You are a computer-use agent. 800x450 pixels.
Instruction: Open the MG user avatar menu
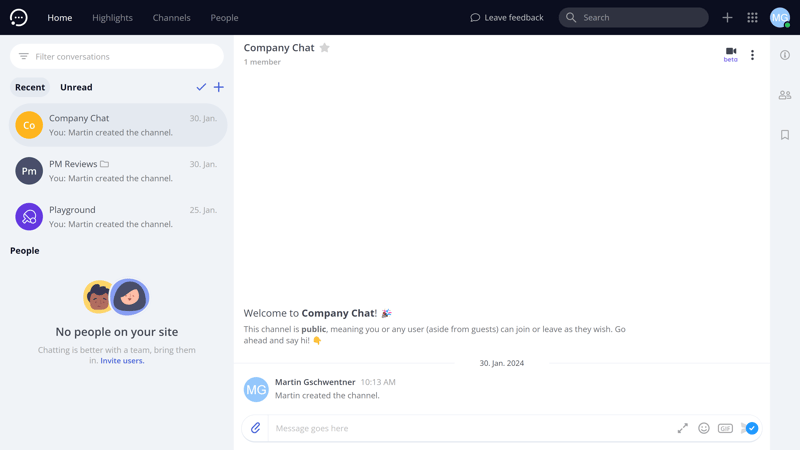[x=780, y=17]
